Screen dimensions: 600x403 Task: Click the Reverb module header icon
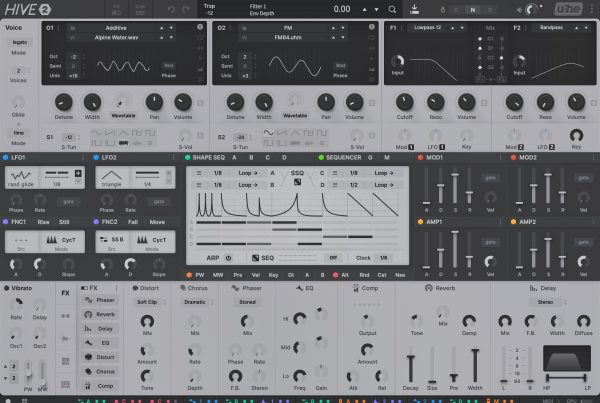point(429,288)
